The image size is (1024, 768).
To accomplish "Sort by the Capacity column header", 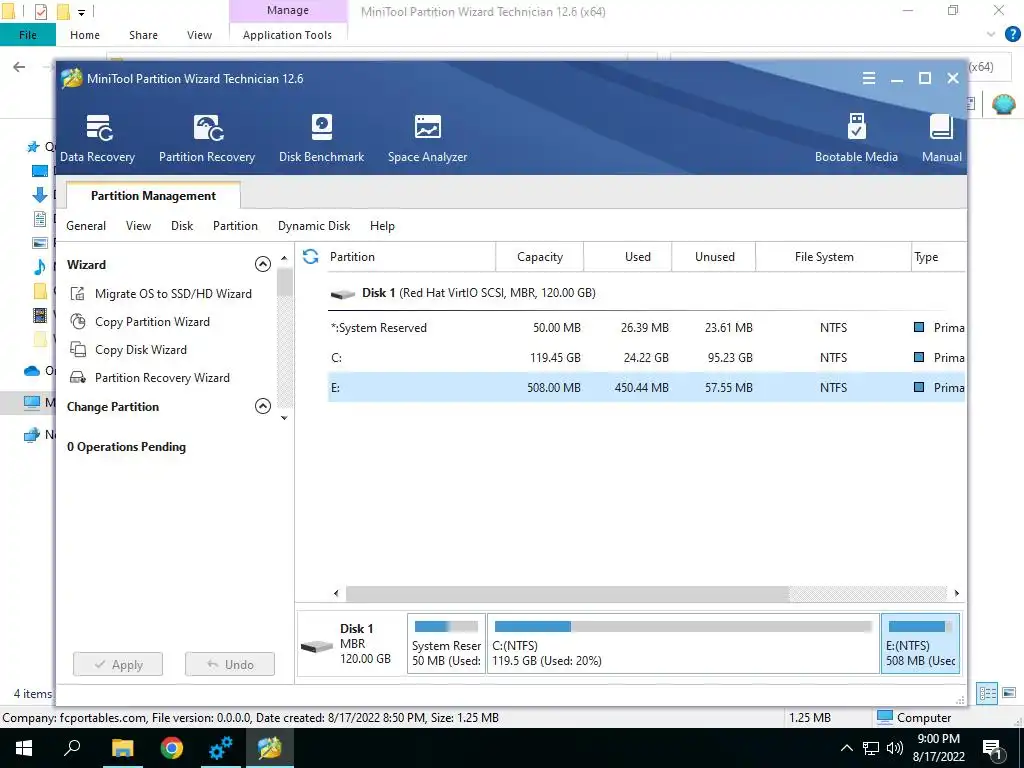I will pyautogui.click(x=540, y=257).
